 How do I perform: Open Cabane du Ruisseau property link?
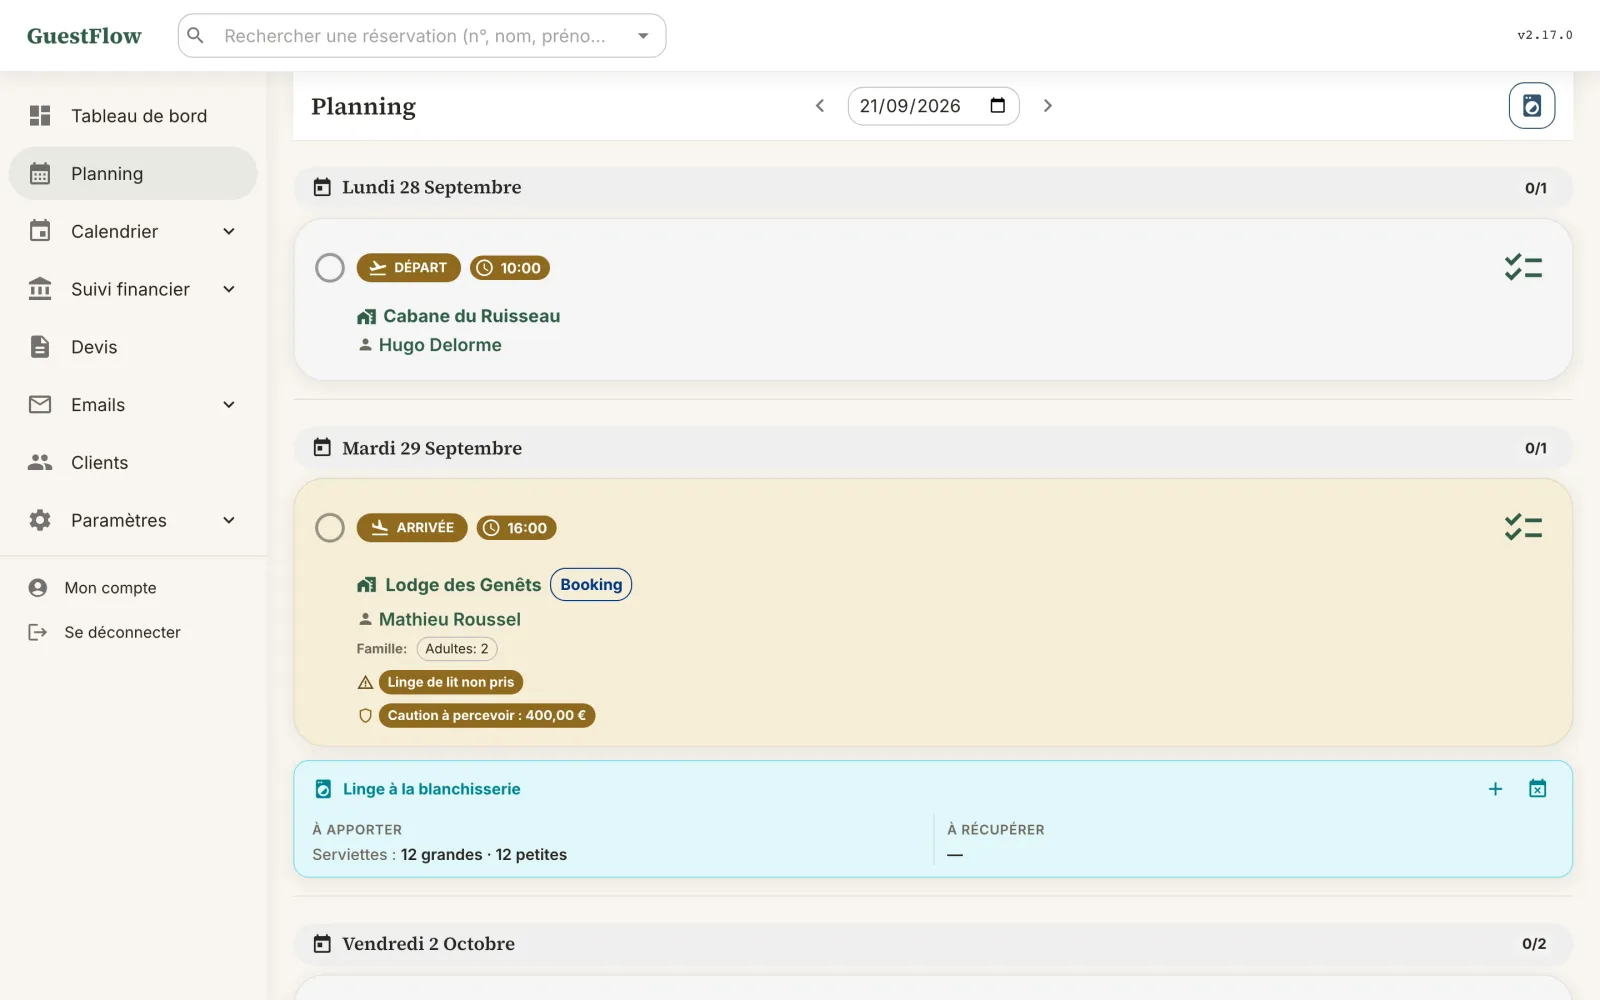(x=471, y=316)
